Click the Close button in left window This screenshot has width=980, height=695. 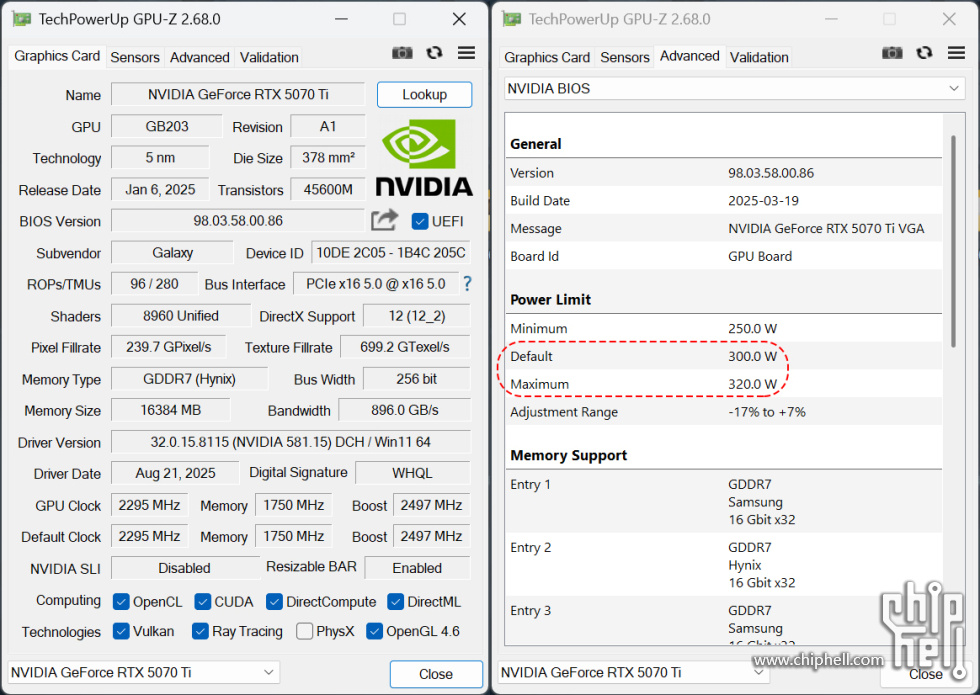(x=436, y=674)
